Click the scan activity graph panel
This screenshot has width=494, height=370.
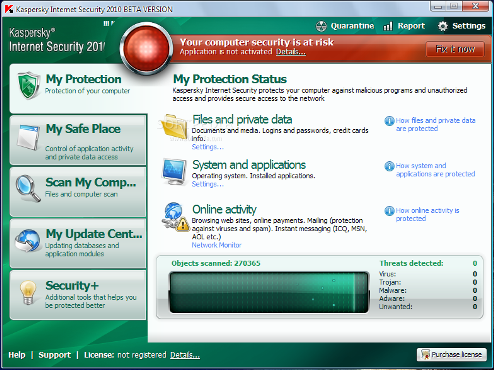click(269, 292)
